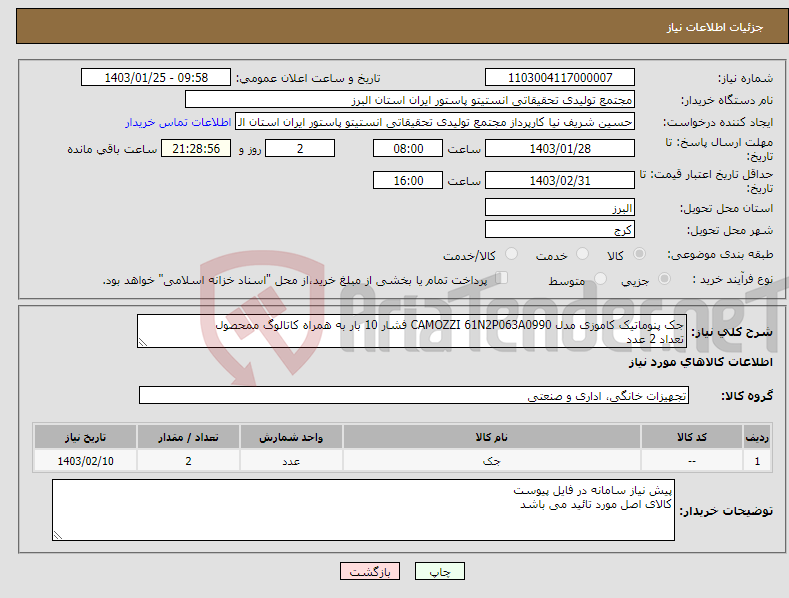Click the گروه کالا field تجهیزات خانگی
Image resolution: width=789 pixels, height=598 pixels.
[414, 396]
